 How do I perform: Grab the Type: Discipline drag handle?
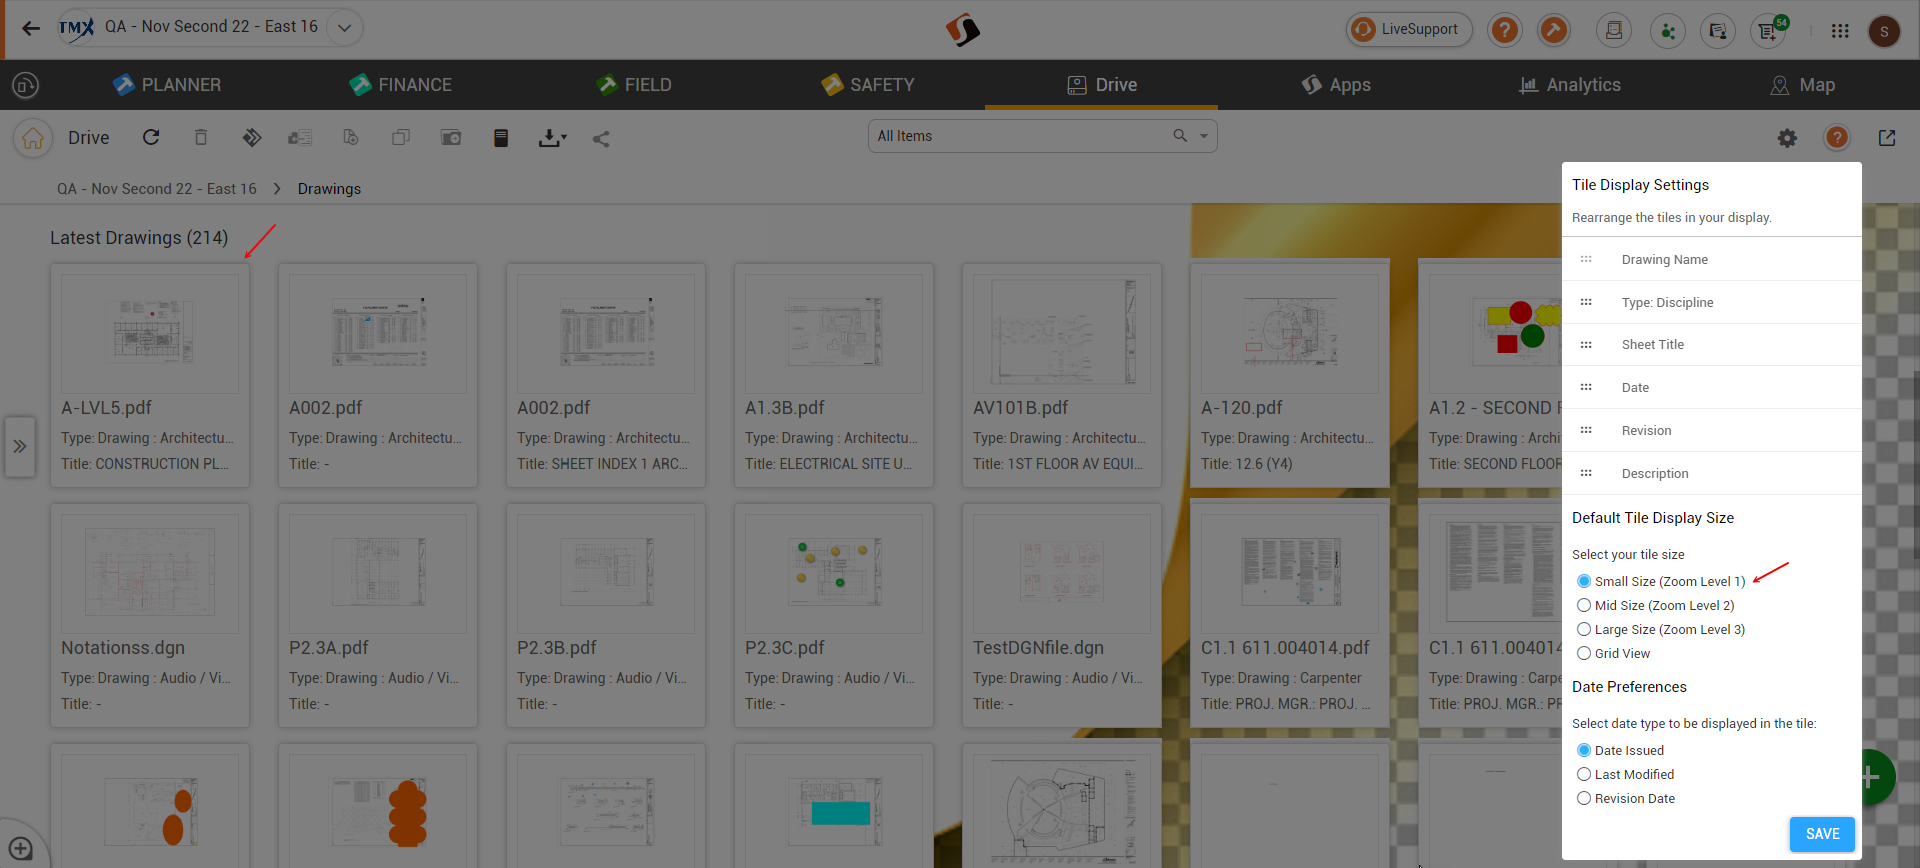pos(1586,302)
